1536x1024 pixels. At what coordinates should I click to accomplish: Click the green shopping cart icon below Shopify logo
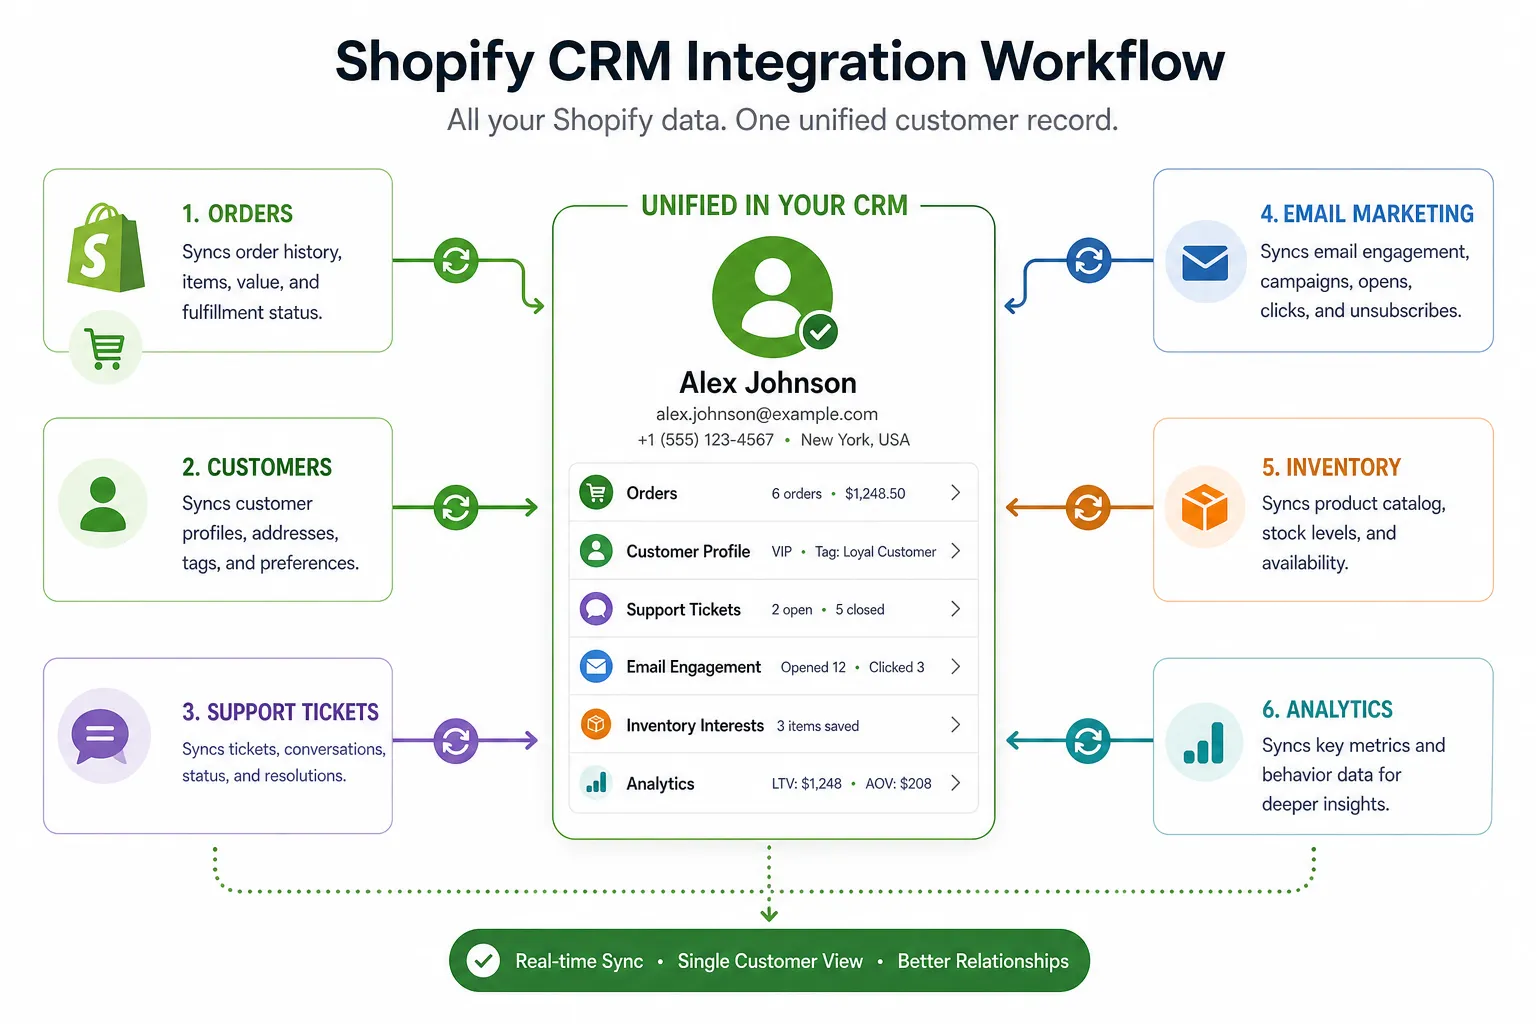106,348
